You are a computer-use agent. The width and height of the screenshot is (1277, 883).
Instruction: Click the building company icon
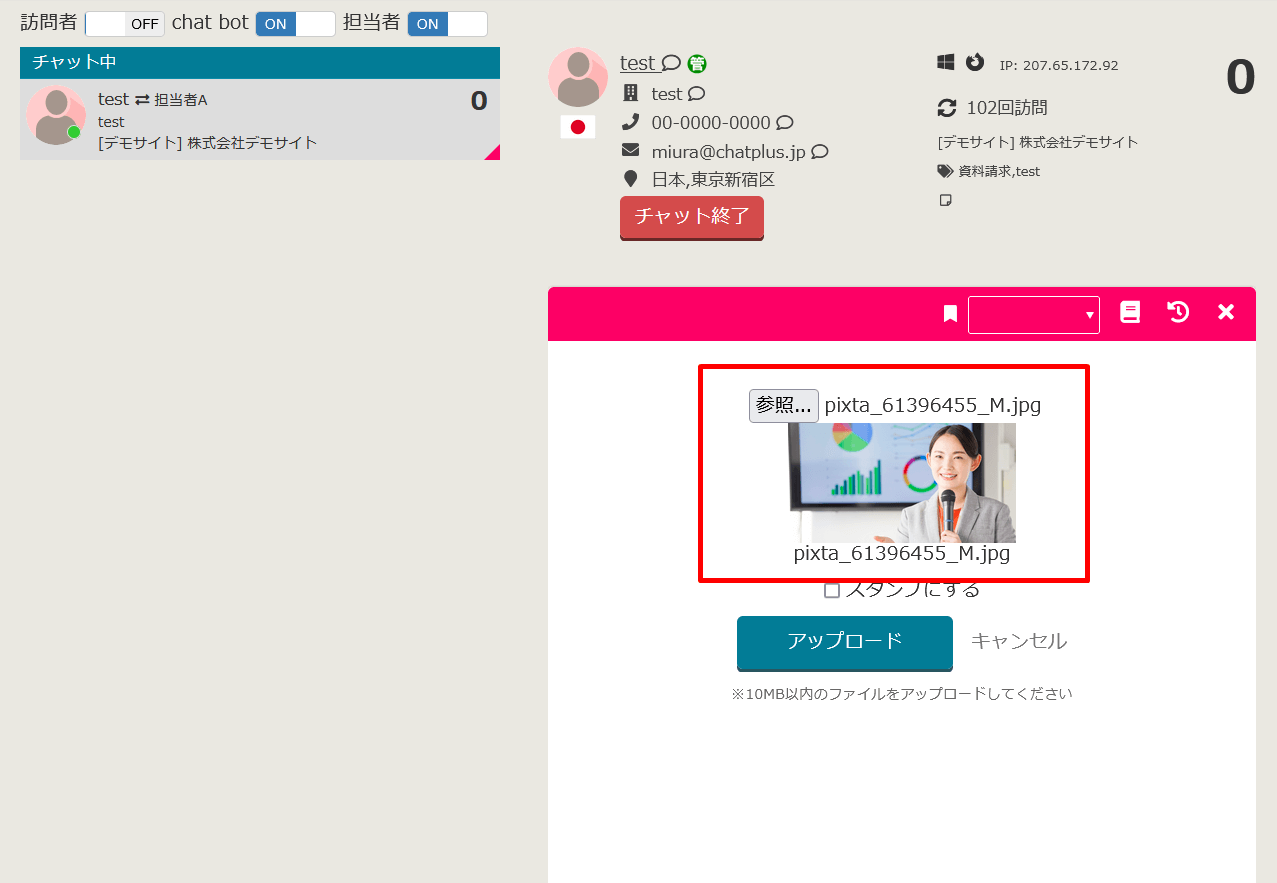pyautogui.click(x=630, y=93)
